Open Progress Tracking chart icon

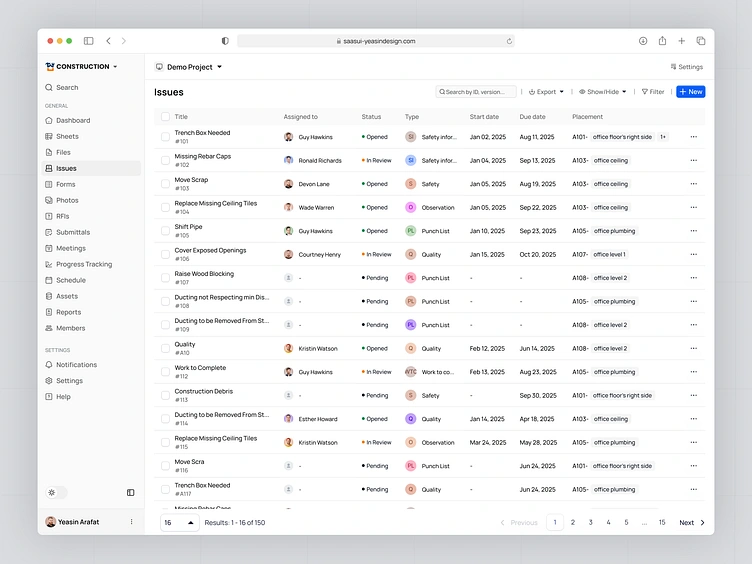[x=48, y=264]
